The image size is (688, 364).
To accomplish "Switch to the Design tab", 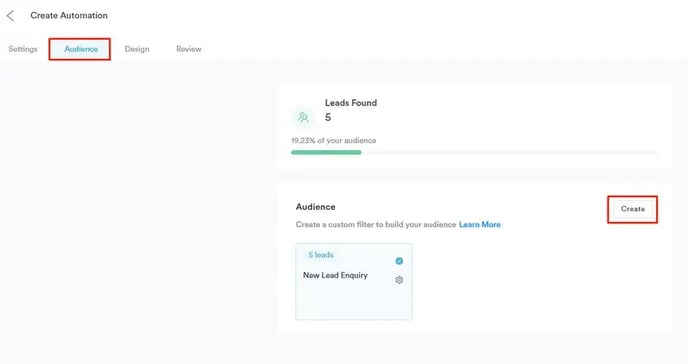I will click(137, 49).
